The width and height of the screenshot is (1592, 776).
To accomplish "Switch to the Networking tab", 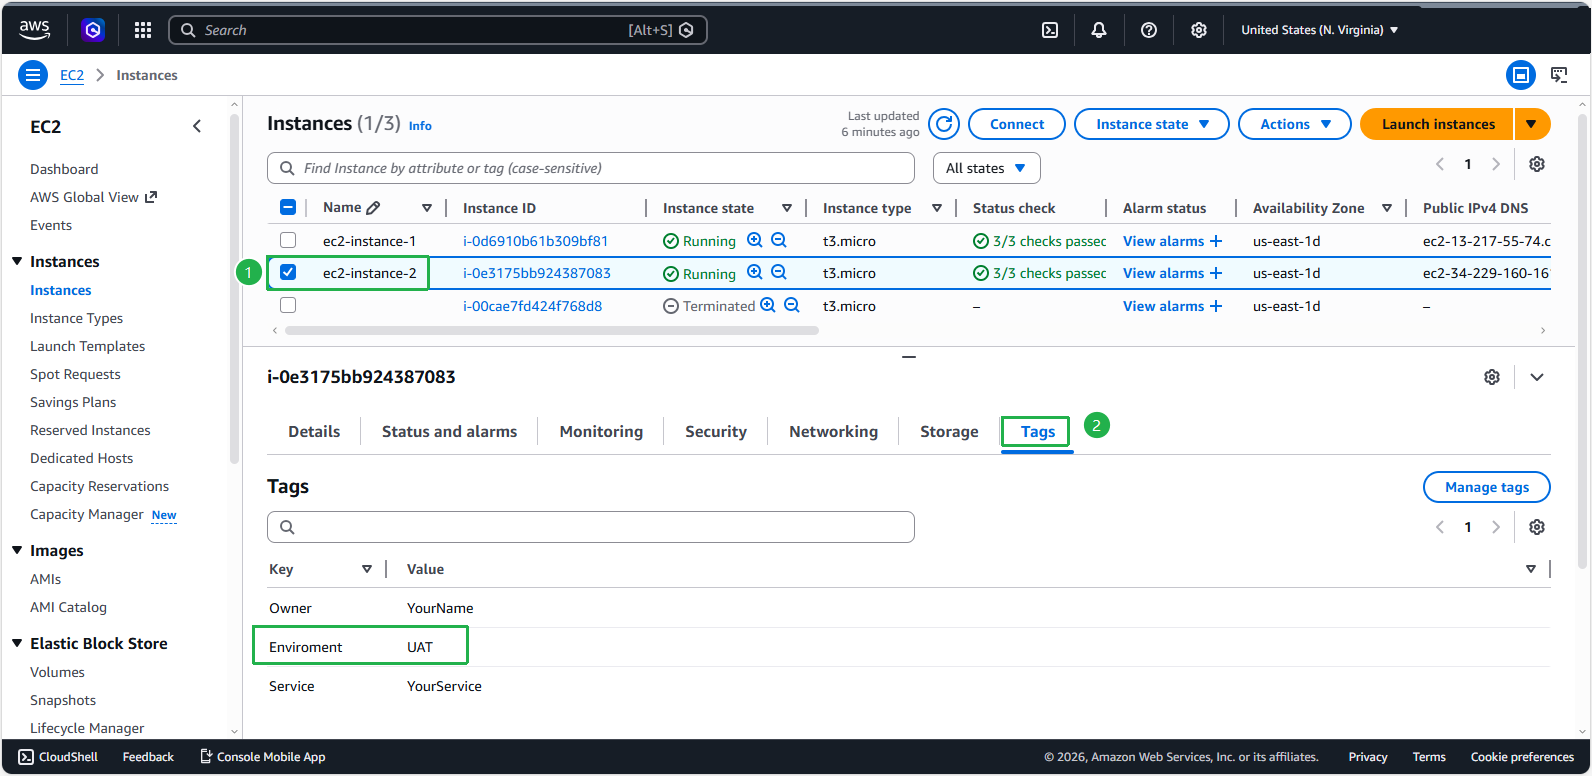I will pyautogui.click(x=833, y=431).
